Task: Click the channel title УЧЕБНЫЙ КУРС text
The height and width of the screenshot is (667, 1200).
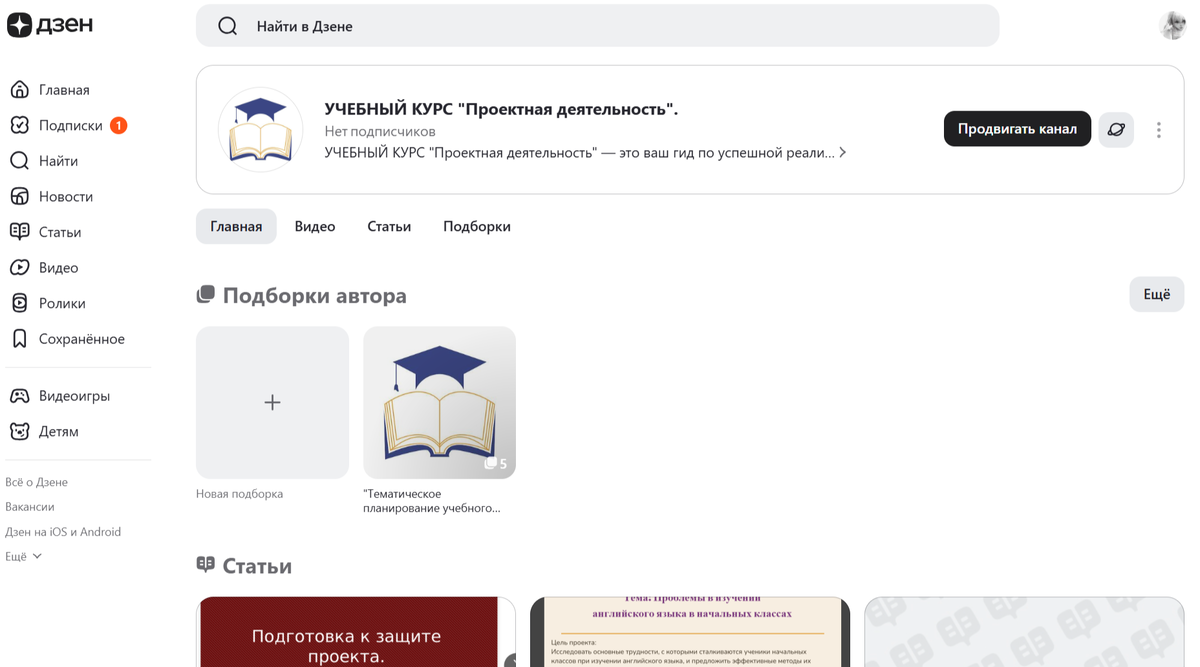Action: point(501,109)
